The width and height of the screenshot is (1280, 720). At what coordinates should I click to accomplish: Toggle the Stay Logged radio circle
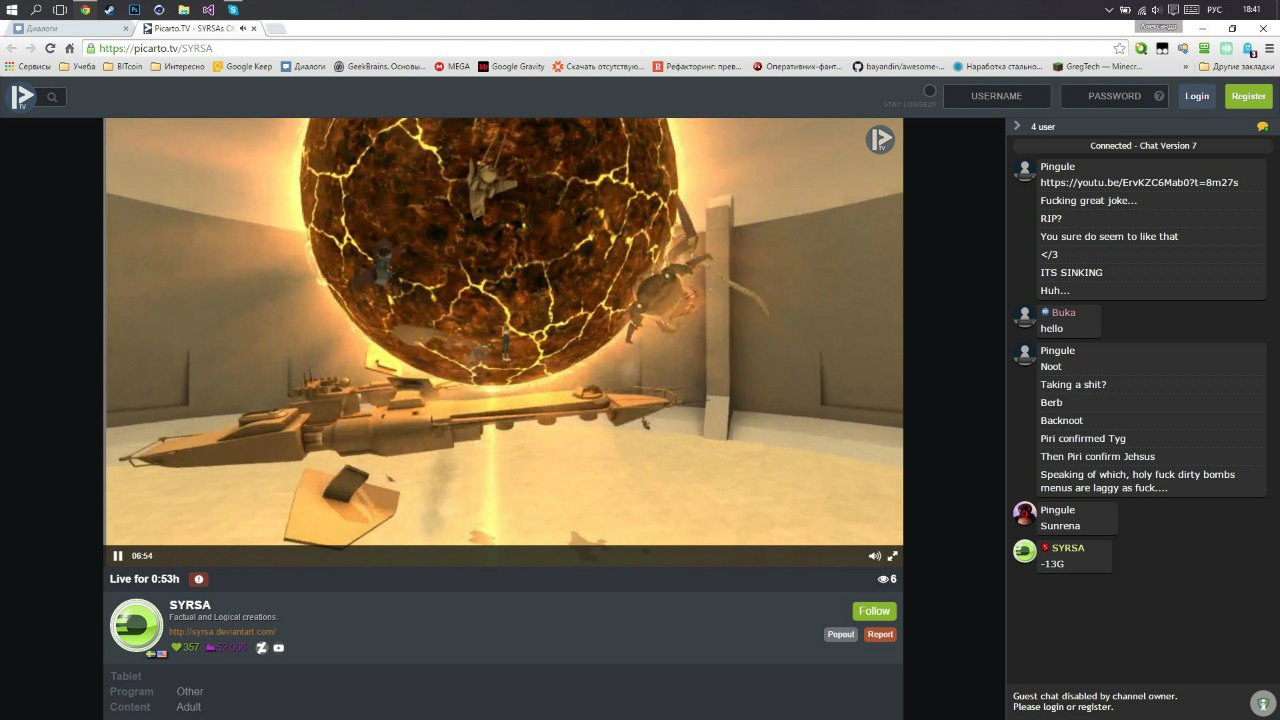pyautogui.click(x=929, y=91)
